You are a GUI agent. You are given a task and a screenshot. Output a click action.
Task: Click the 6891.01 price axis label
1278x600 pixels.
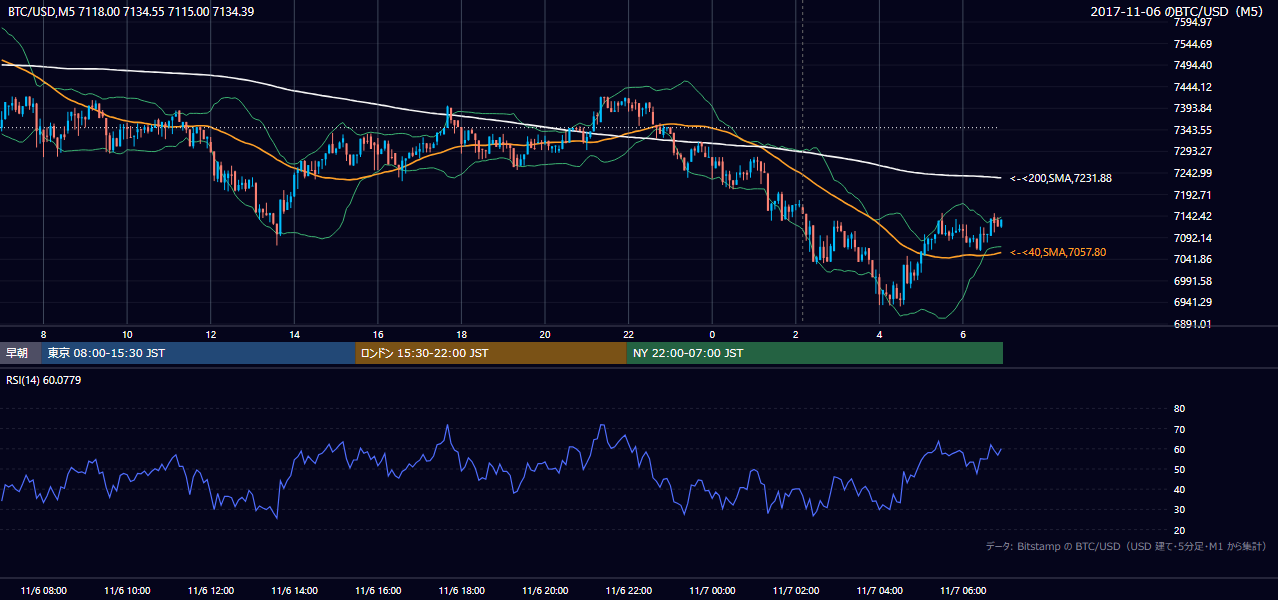point(1192,324)
